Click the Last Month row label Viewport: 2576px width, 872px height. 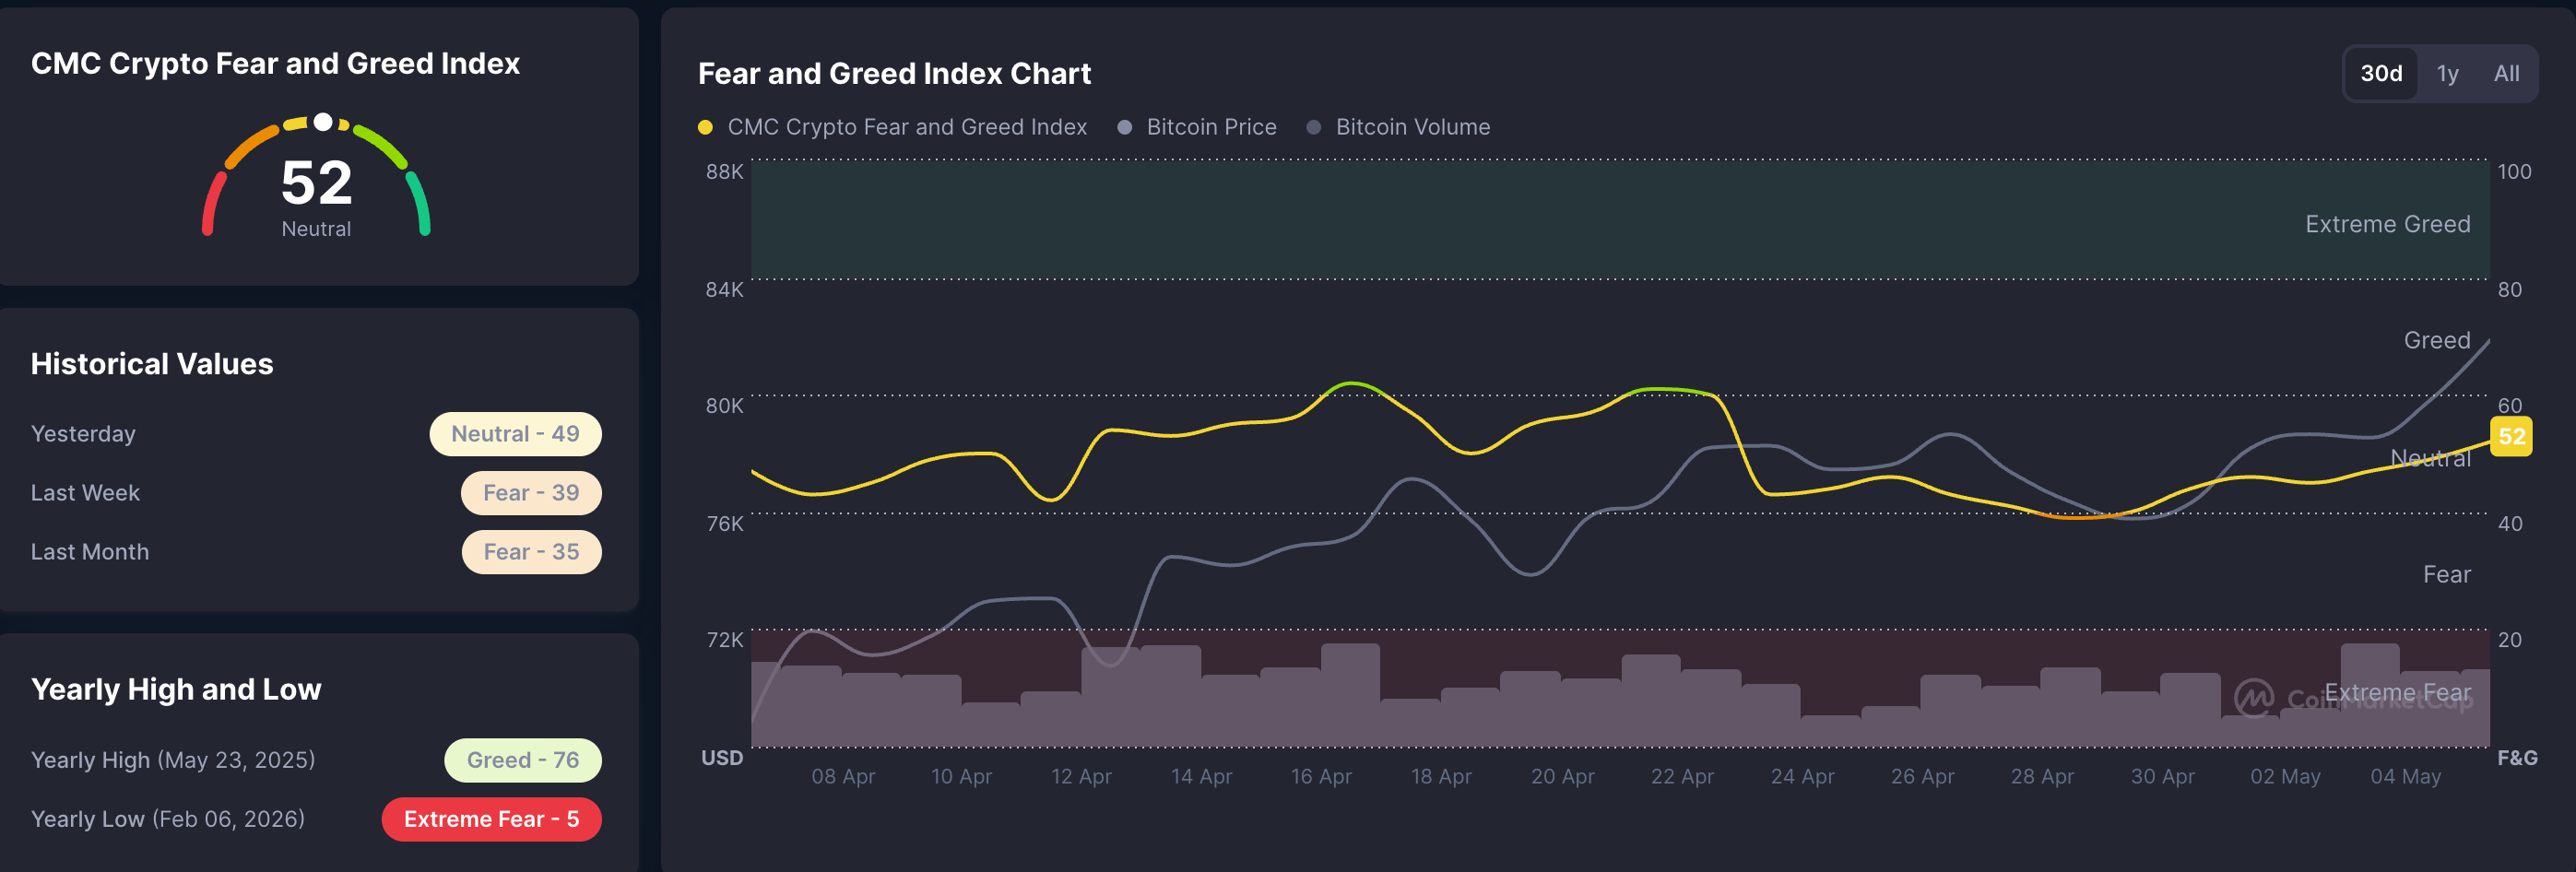tap(89, 552)
